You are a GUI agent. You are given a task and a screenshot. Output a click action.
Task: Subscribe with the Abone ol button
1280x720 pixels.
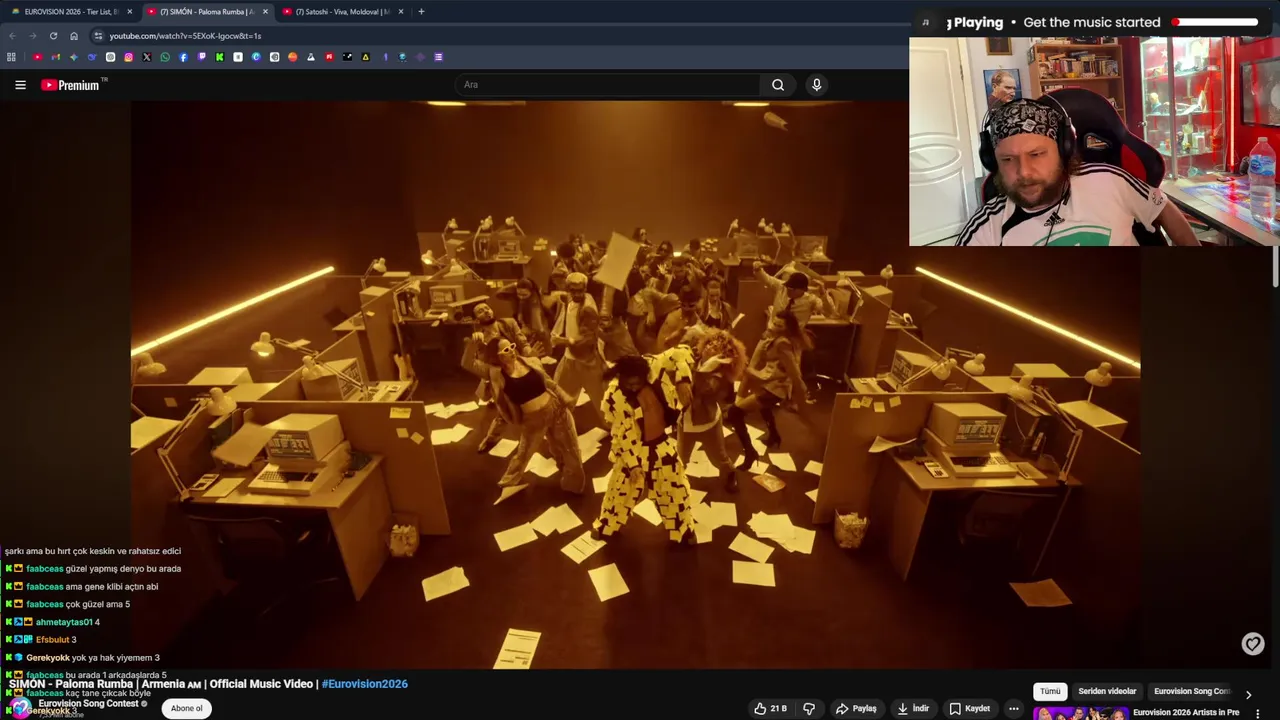[186, 709]
